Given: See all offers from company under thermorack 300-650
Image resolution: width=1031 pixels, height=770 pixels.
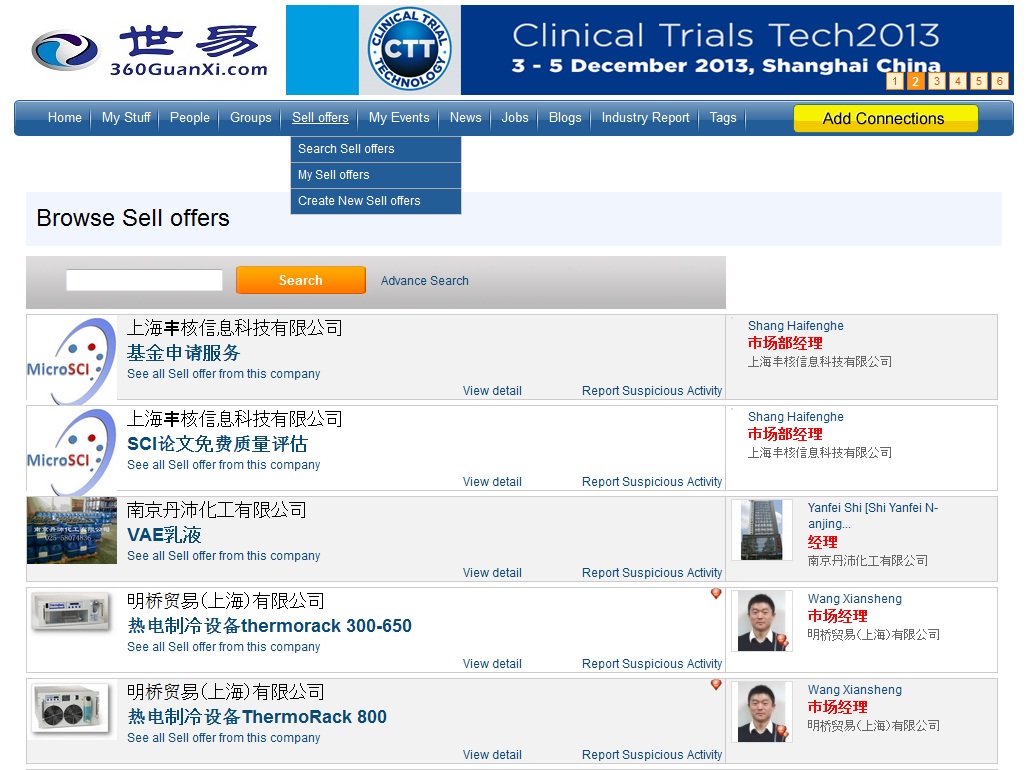Looking at the screenshot, I should [224, 646].
